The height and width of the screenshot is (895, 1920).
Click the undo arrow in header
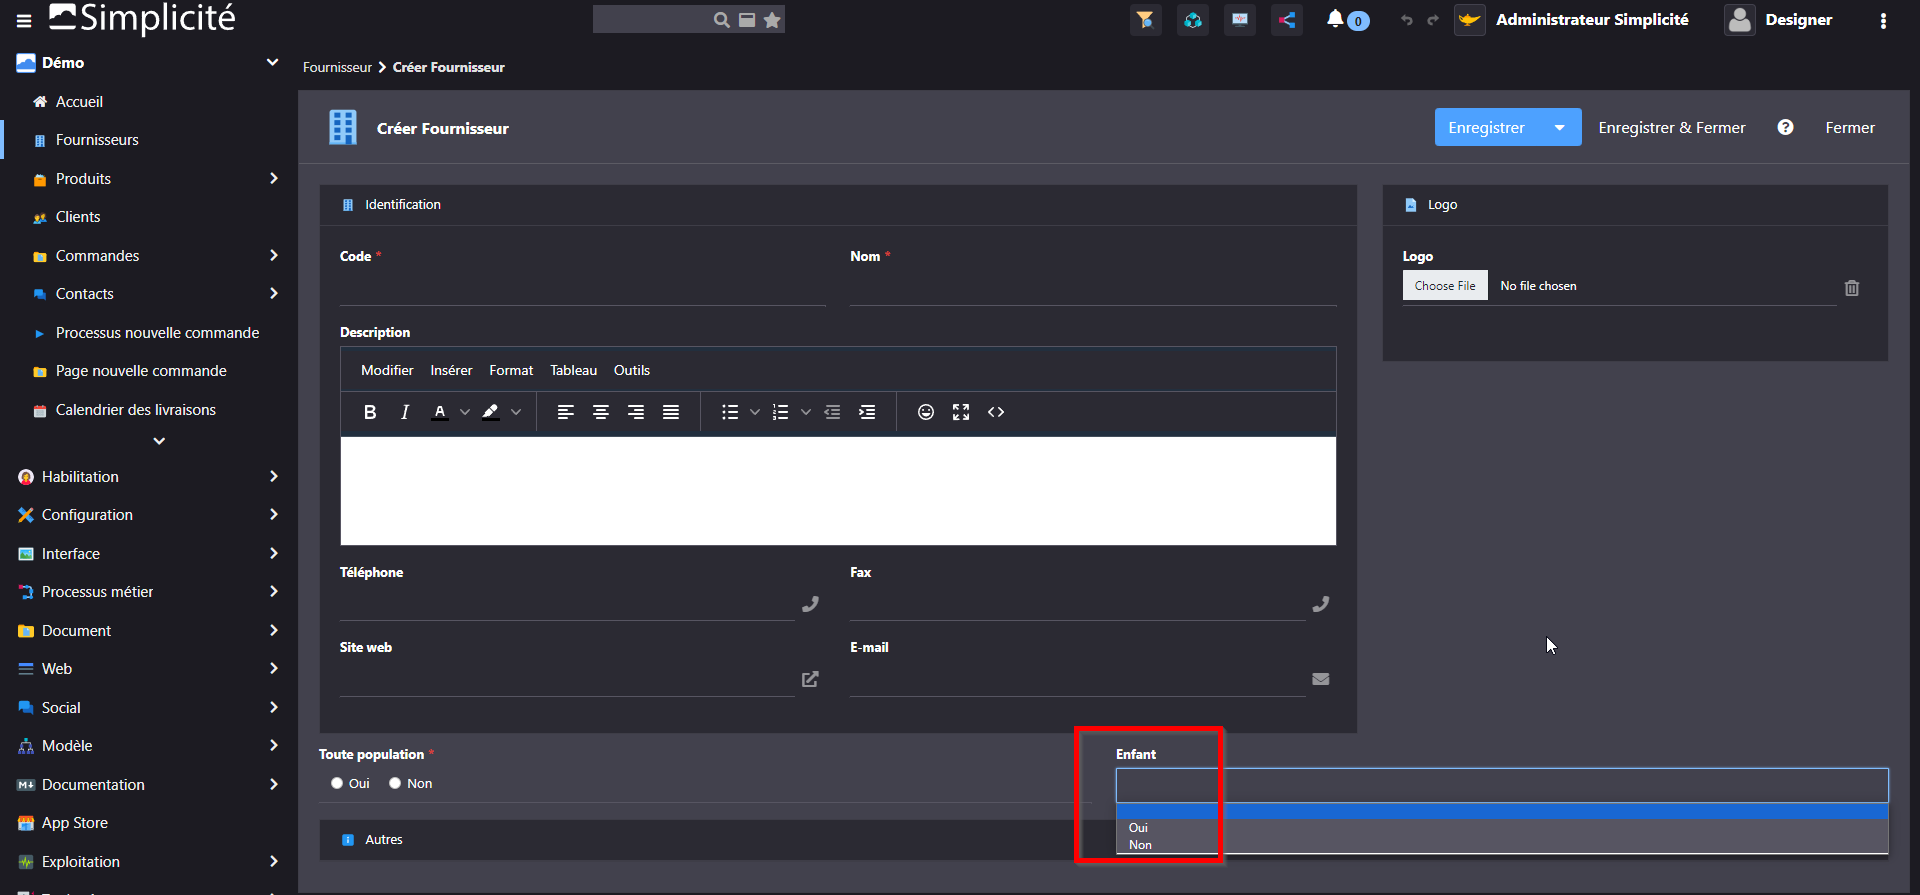(1407, 20)
